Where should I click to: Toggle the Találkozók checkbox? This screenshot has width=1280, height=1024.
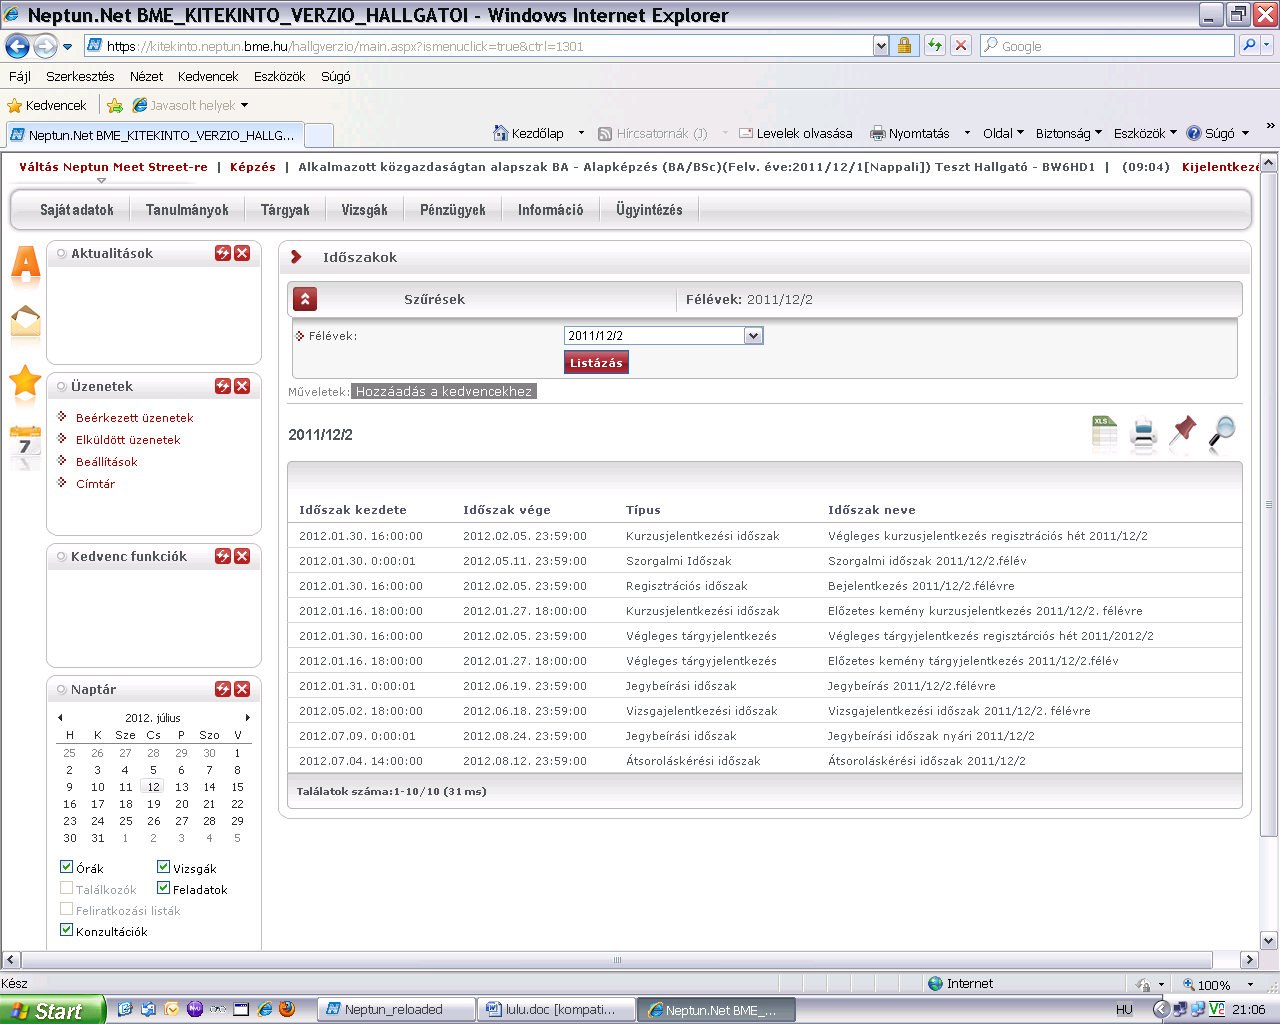tap(67, 888)
